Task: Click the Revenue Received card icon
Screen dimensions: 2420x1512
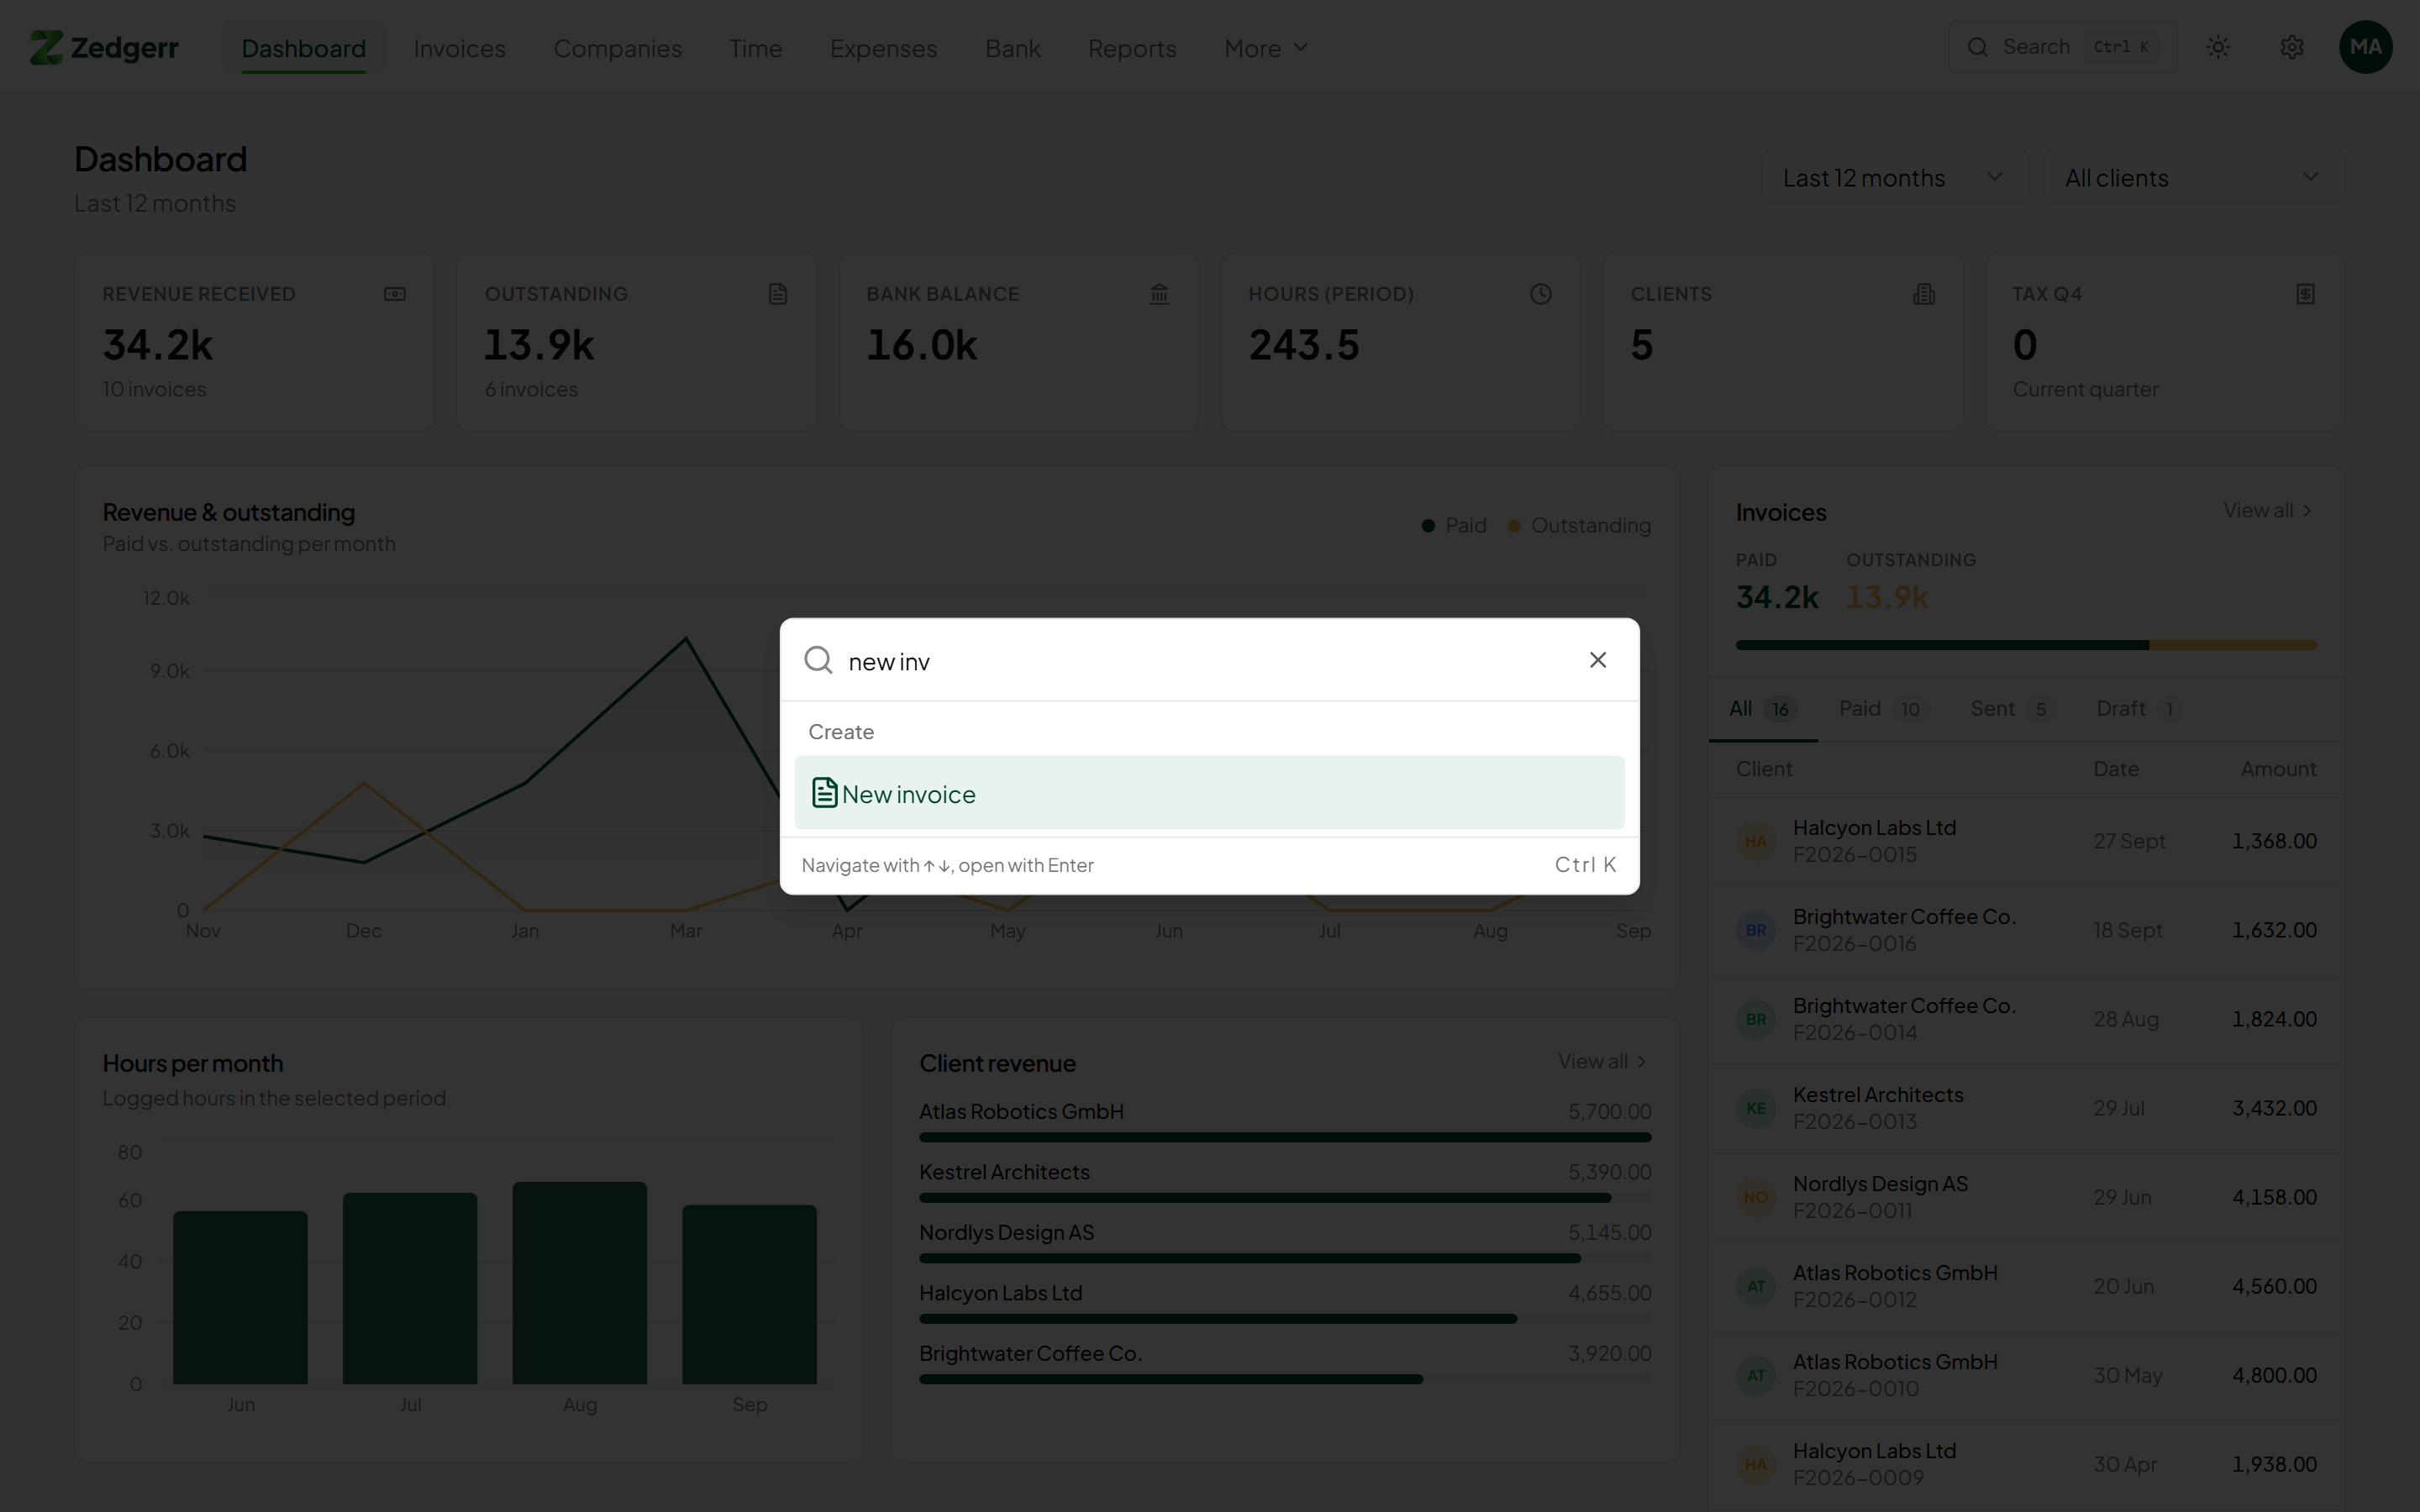Action: click(x=395, y=294)
